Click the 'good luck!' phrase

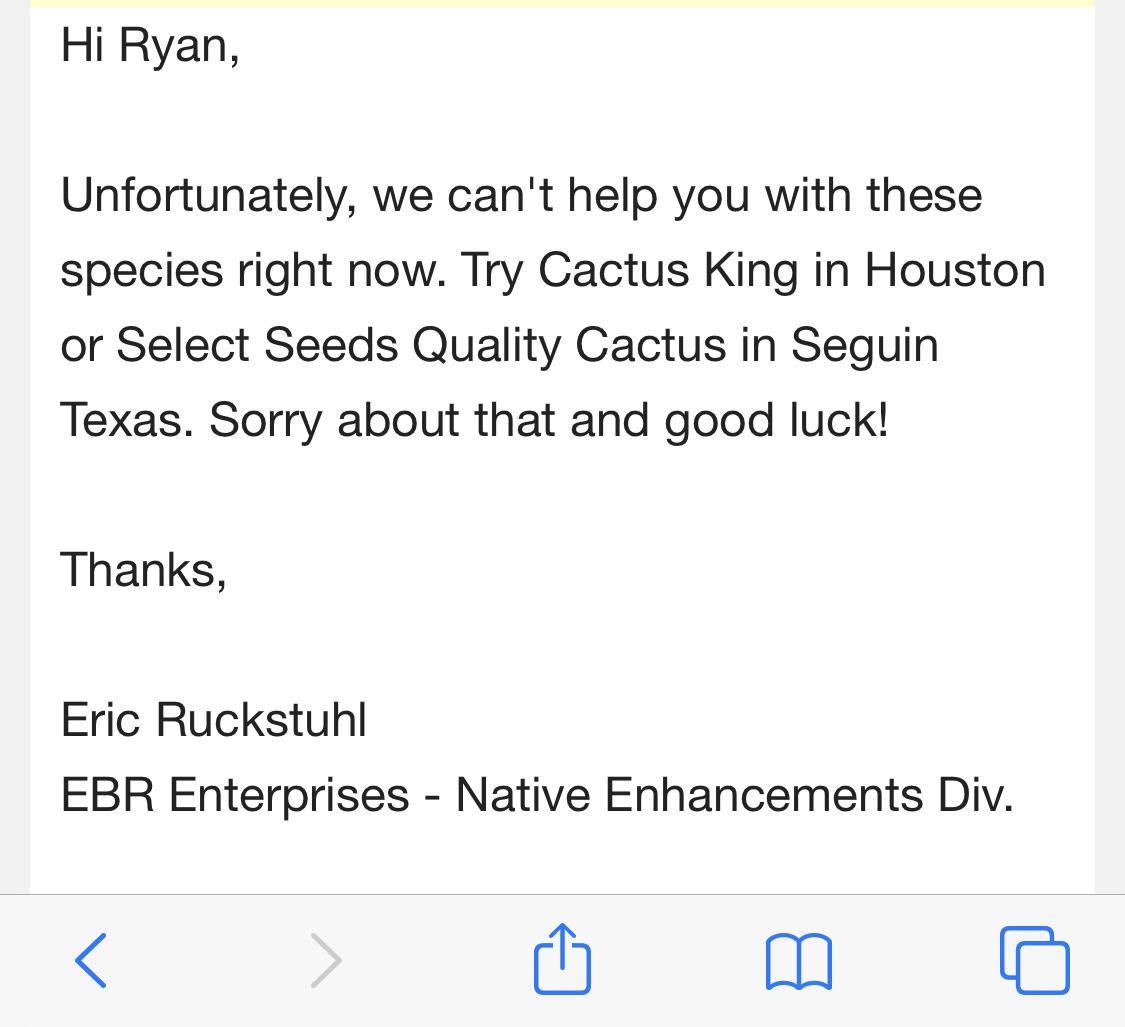tap(776, 421)
